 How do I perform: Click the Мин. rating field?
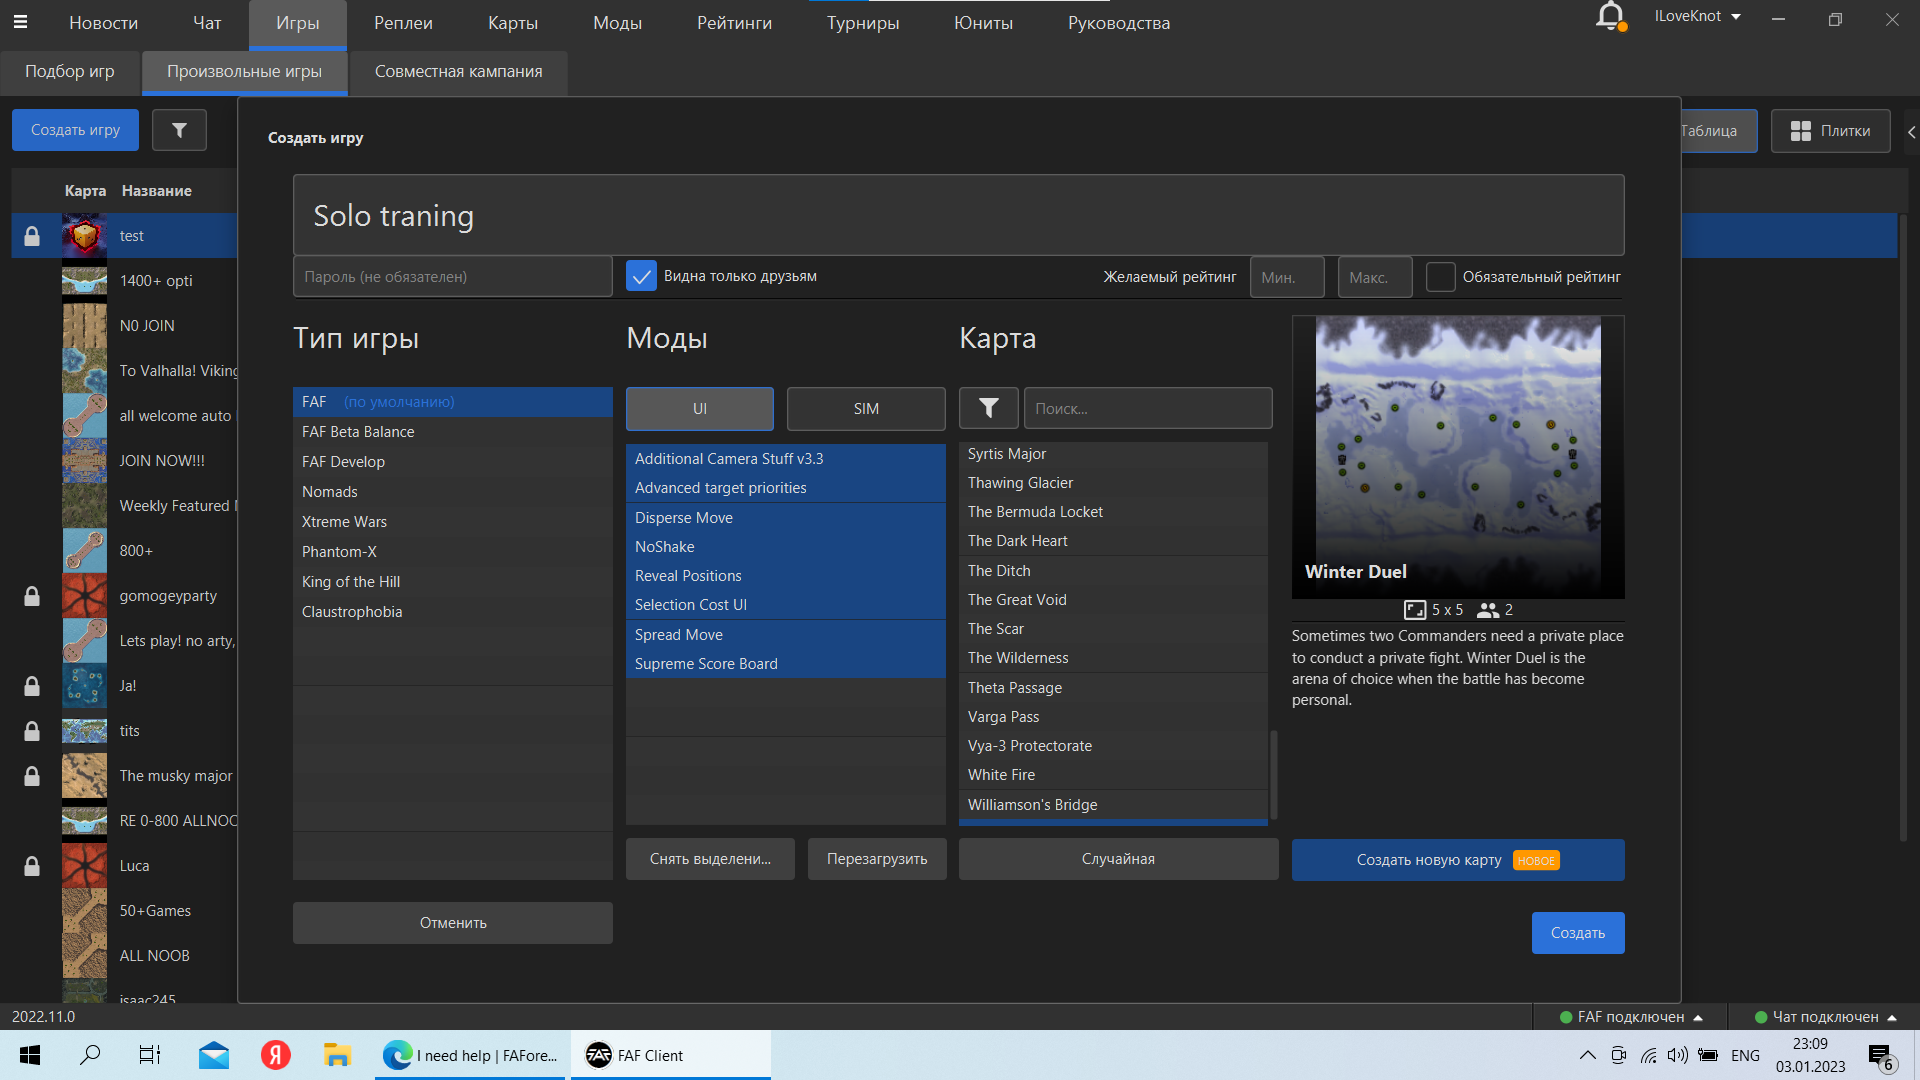click(1287, 277)
